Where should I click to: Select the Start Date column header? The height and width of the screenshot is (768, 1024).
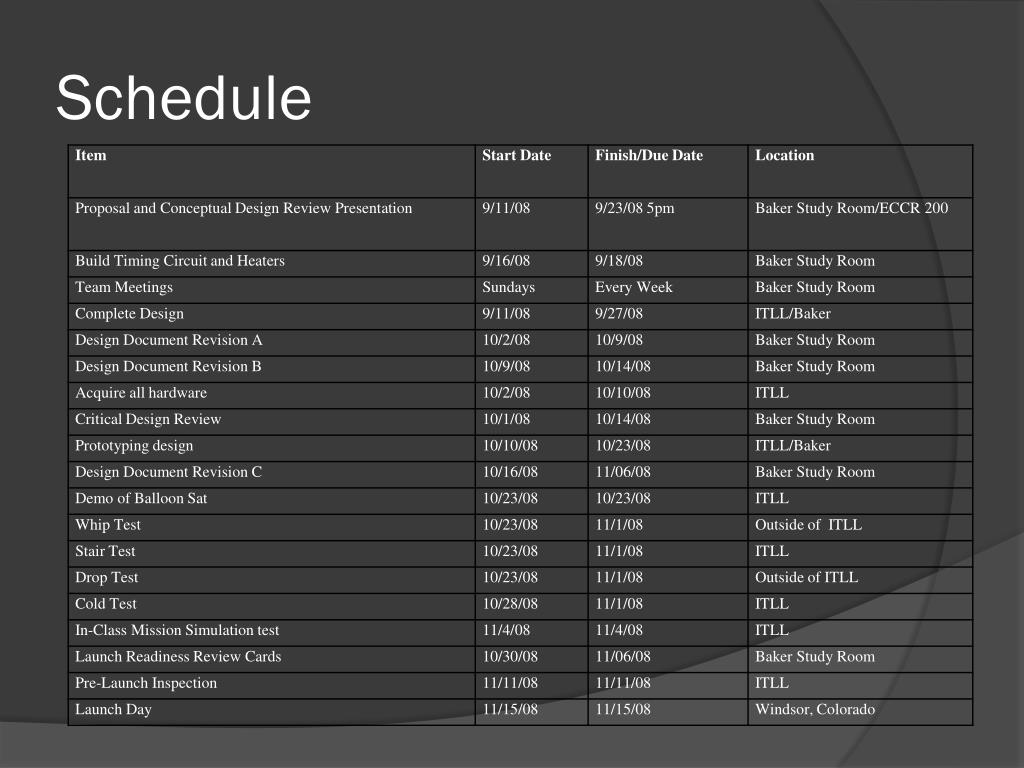(517, 155)
